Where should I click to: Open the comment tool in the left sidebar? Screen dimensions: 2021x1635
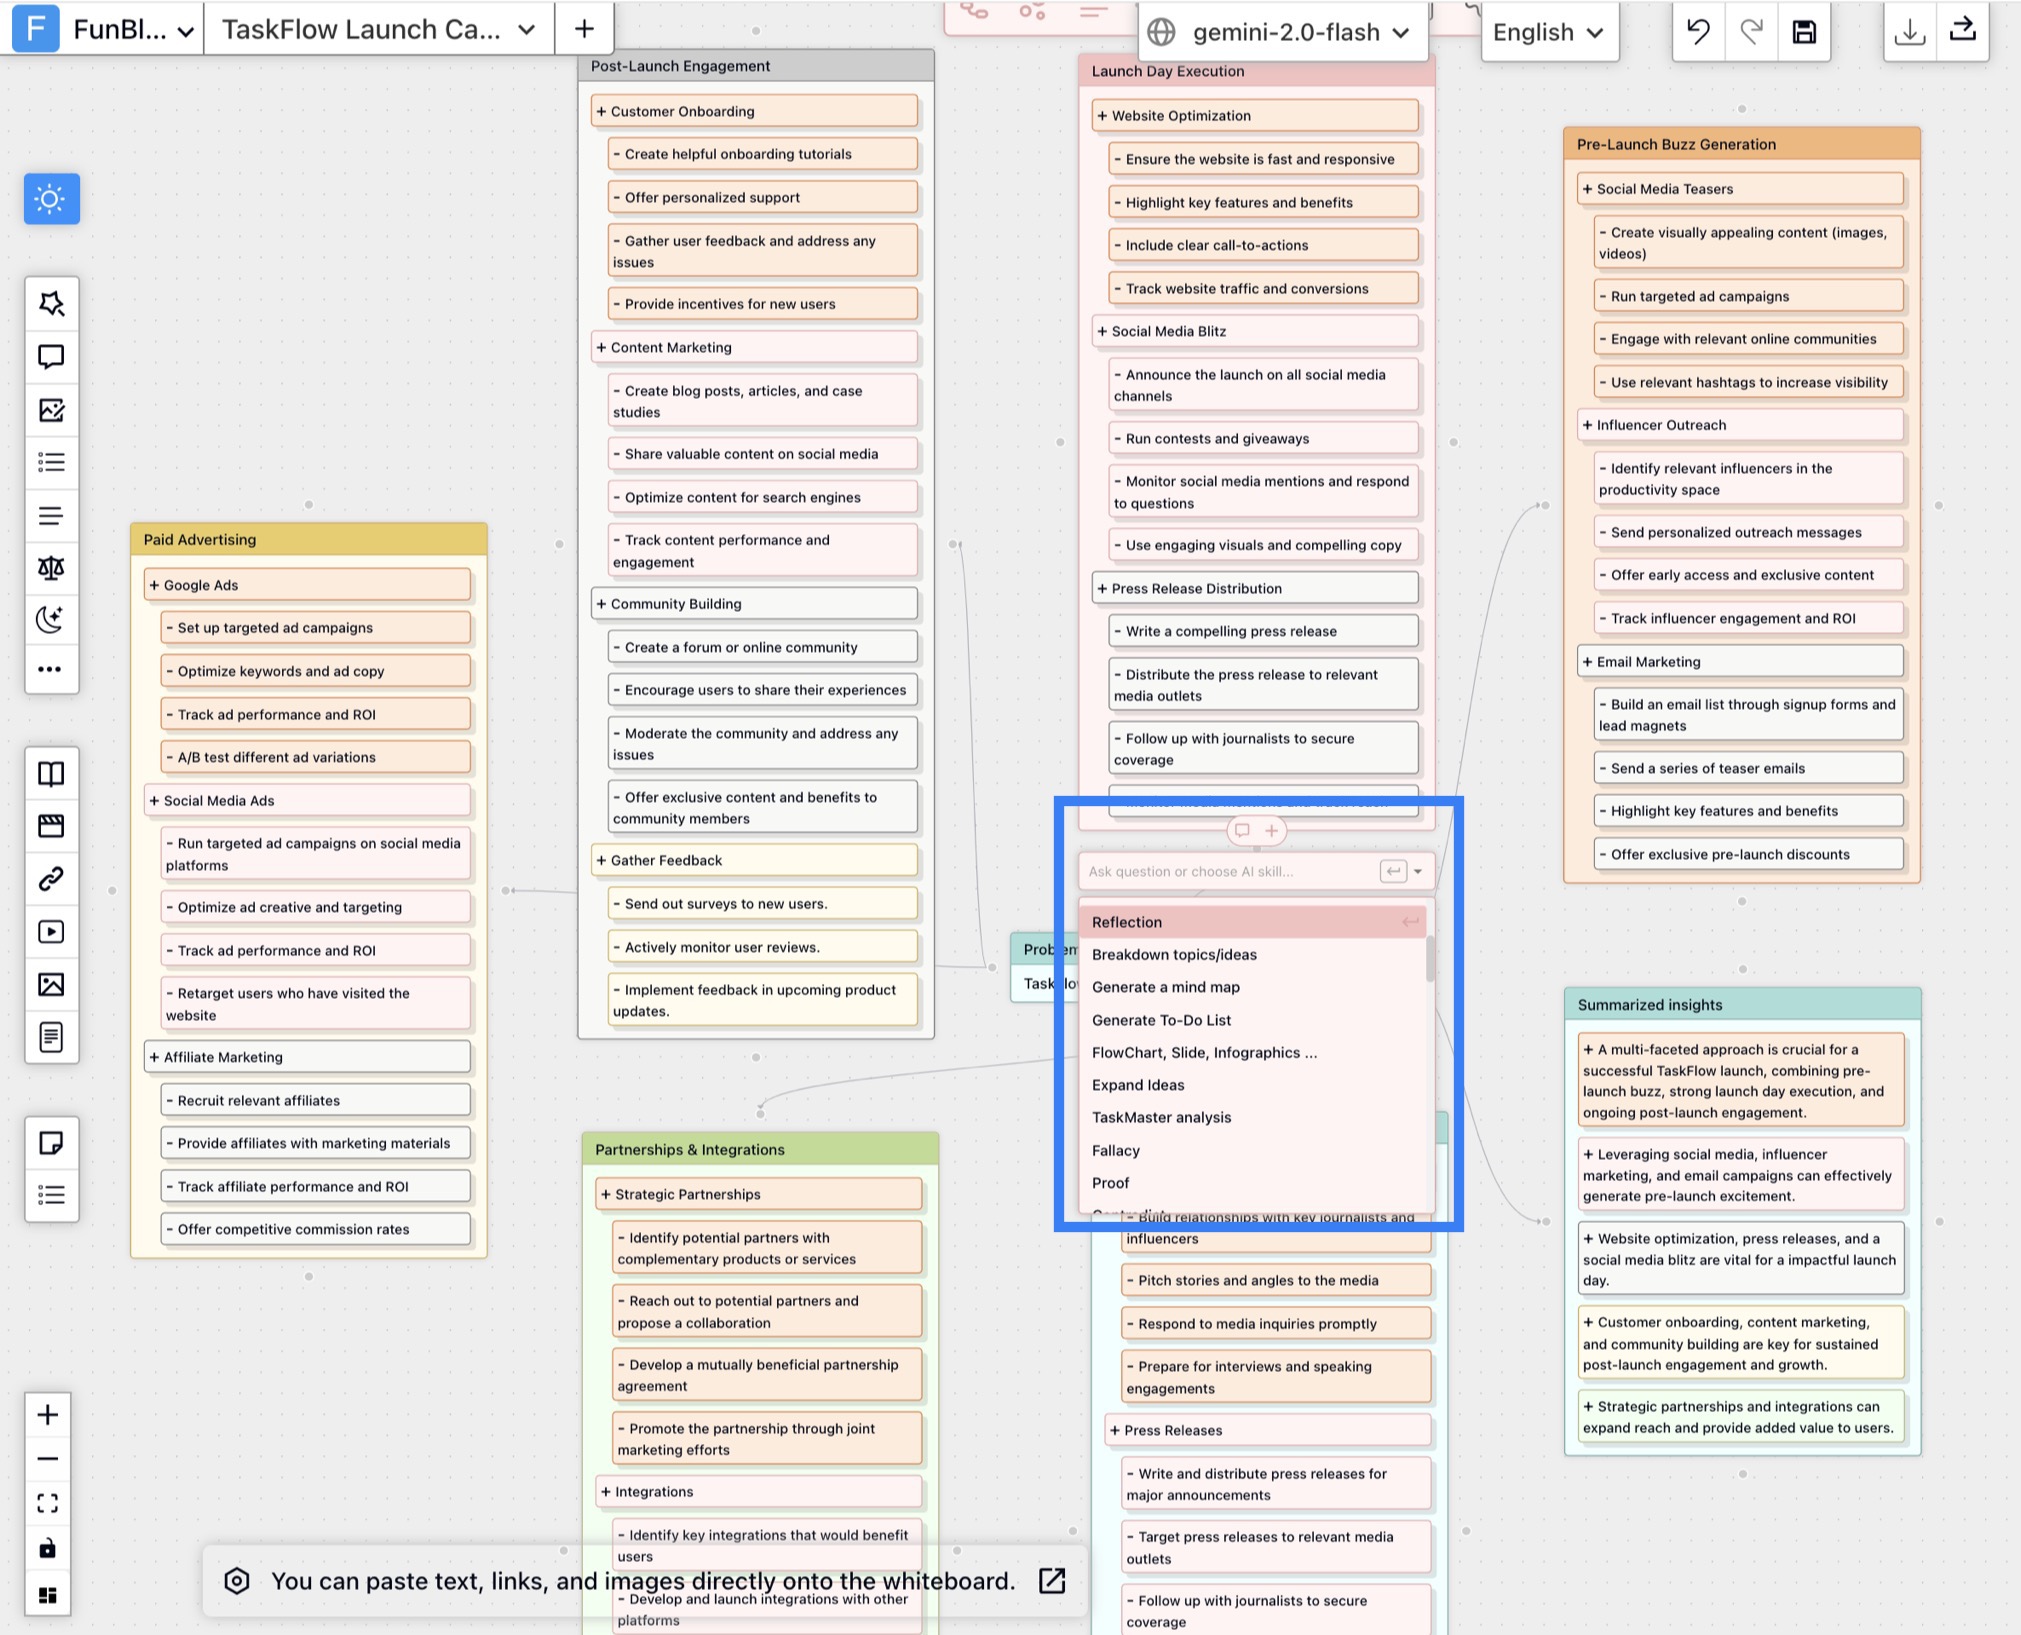[x=51, y=357]
